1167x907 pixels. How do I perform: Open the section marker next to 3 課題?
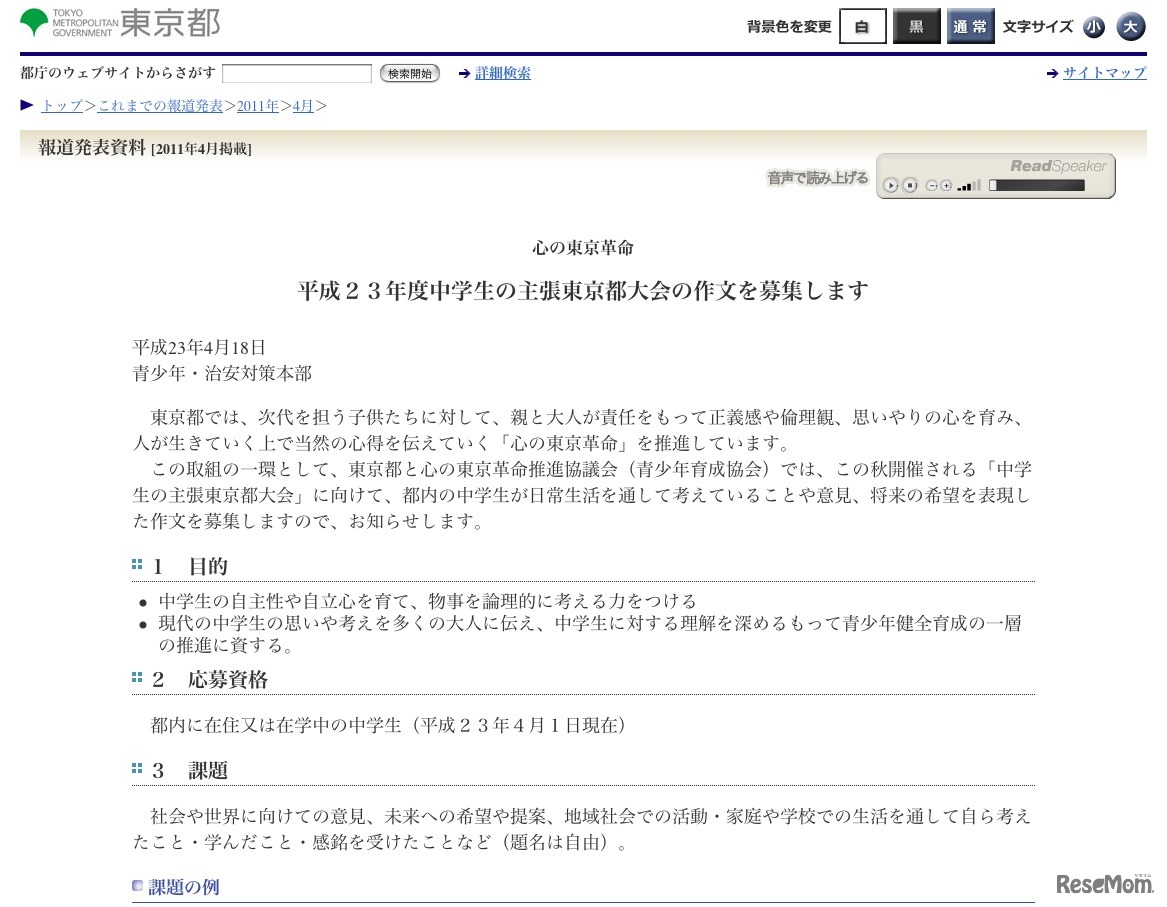pyautogui.click(x=137, y=767)
